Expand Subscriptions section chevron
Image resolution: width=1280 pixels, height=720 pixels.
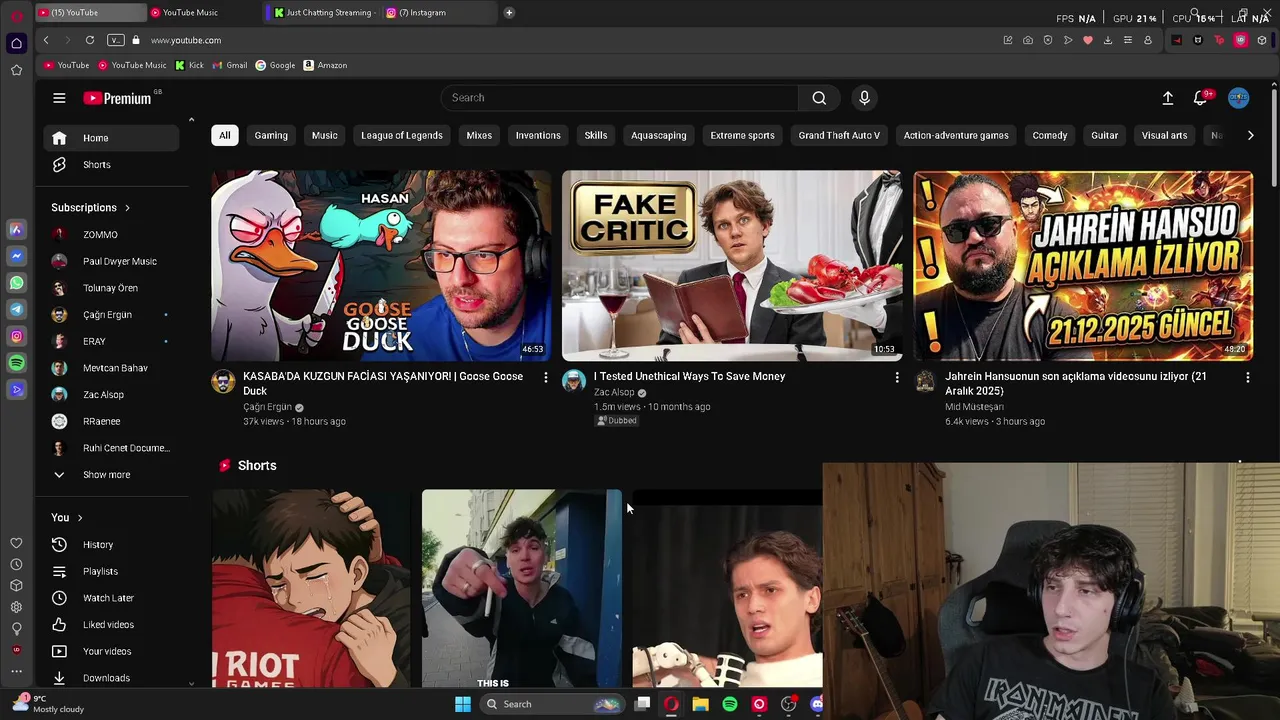coord(127,208)
